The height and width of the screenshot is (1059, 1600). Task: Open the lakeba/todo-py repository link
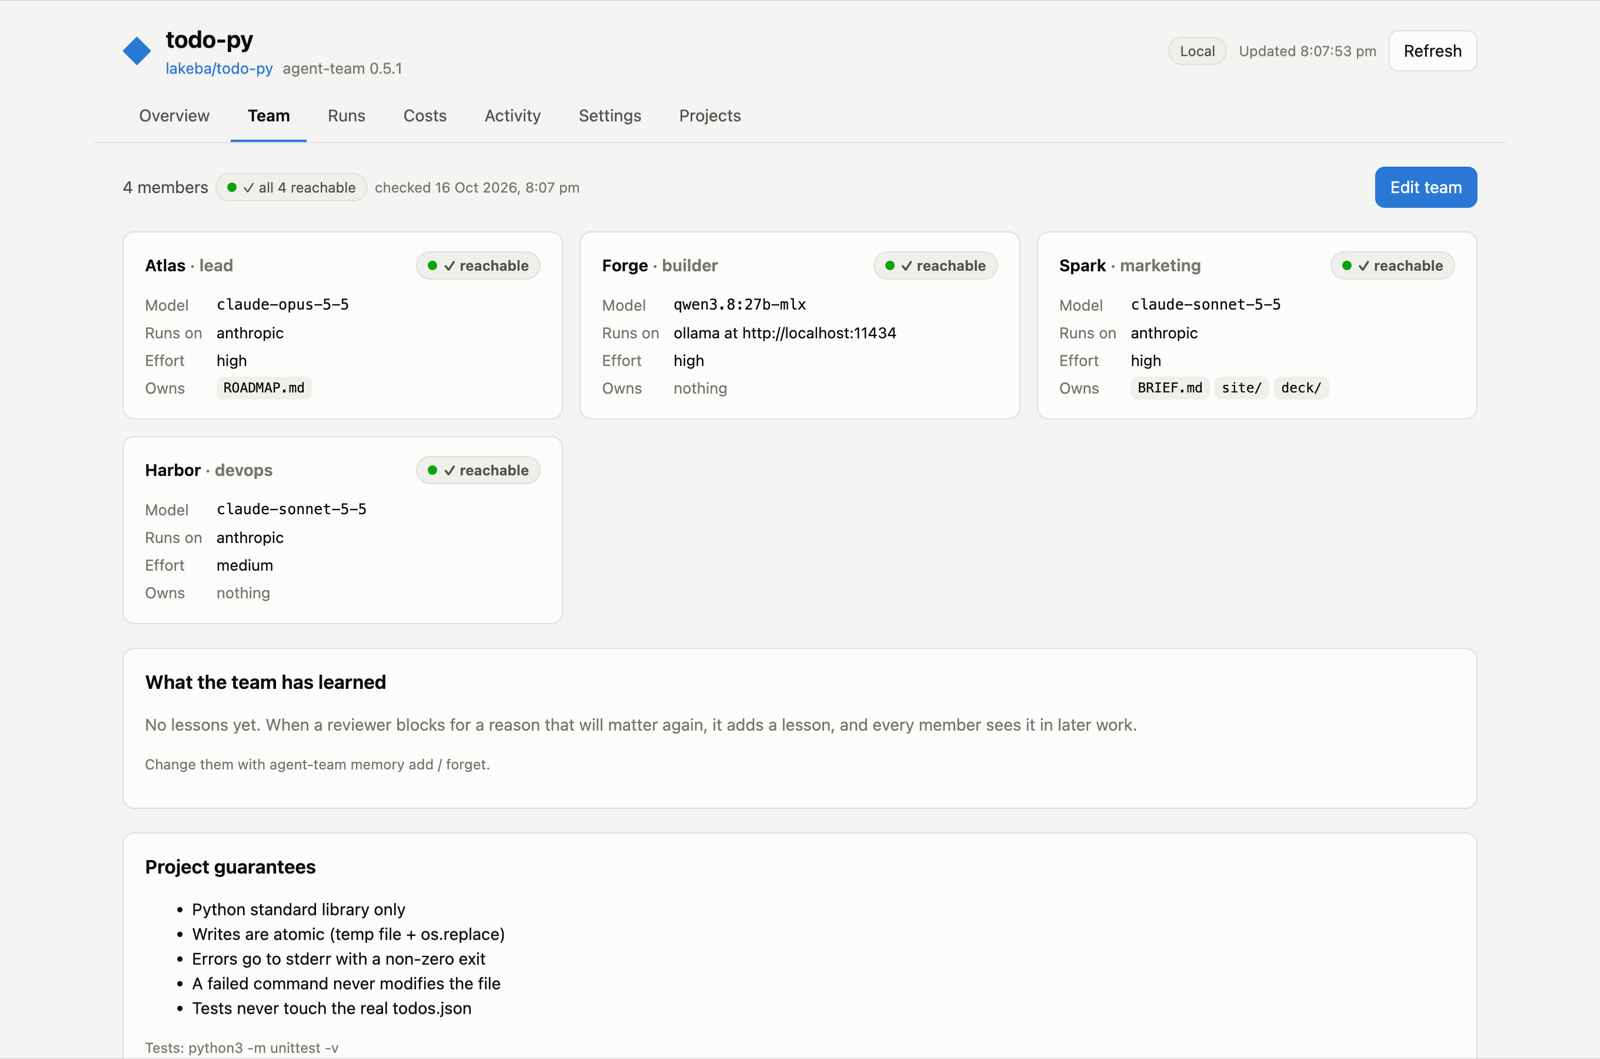pos(219,69)
